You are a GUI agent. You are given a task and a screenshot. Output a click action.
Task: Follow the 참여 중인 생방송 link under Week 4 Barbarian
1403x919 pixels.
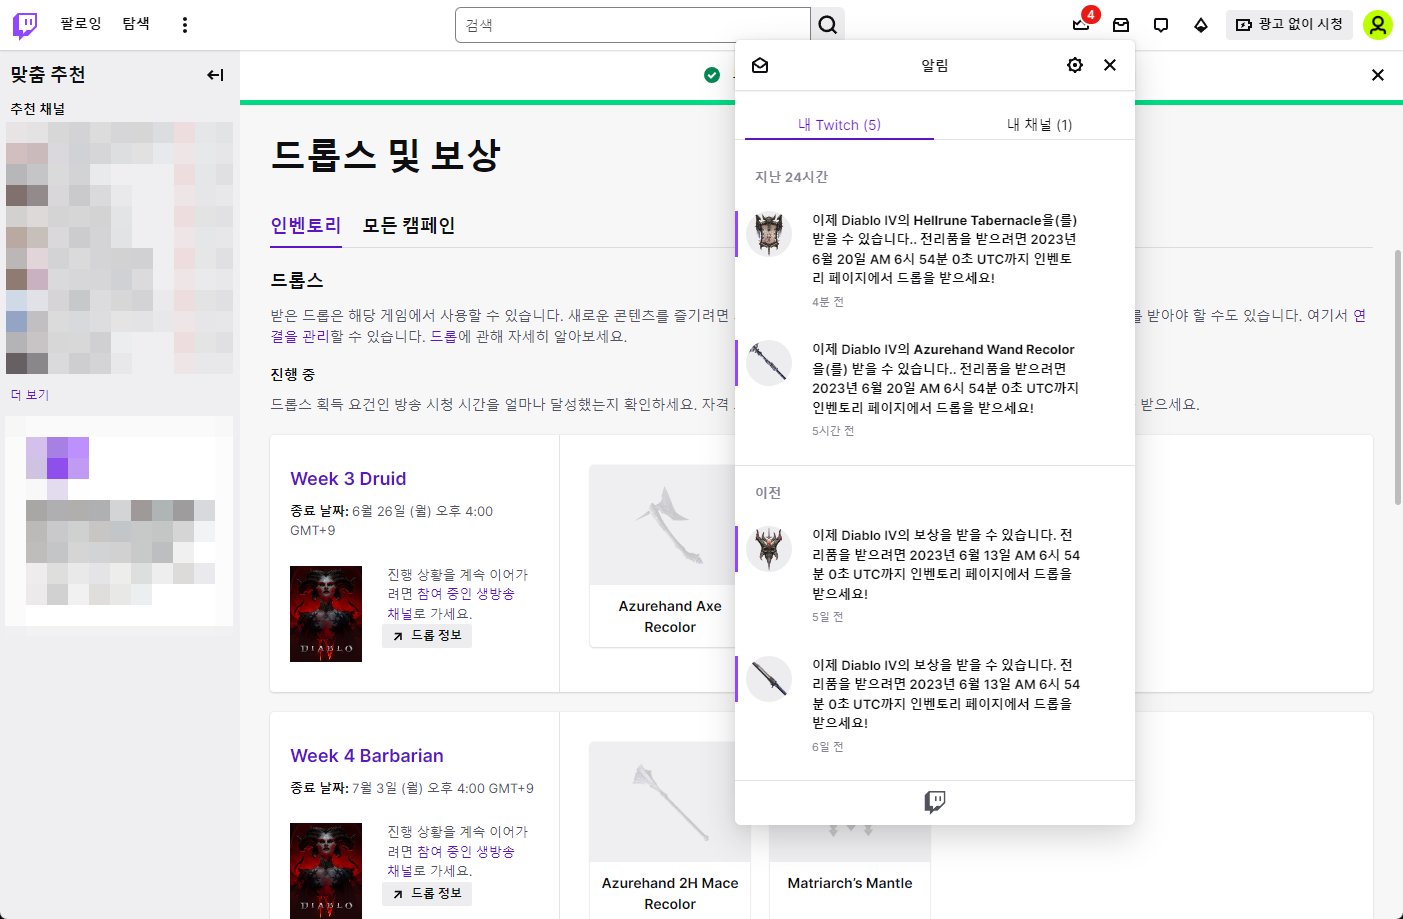click(x=466, y=852)
